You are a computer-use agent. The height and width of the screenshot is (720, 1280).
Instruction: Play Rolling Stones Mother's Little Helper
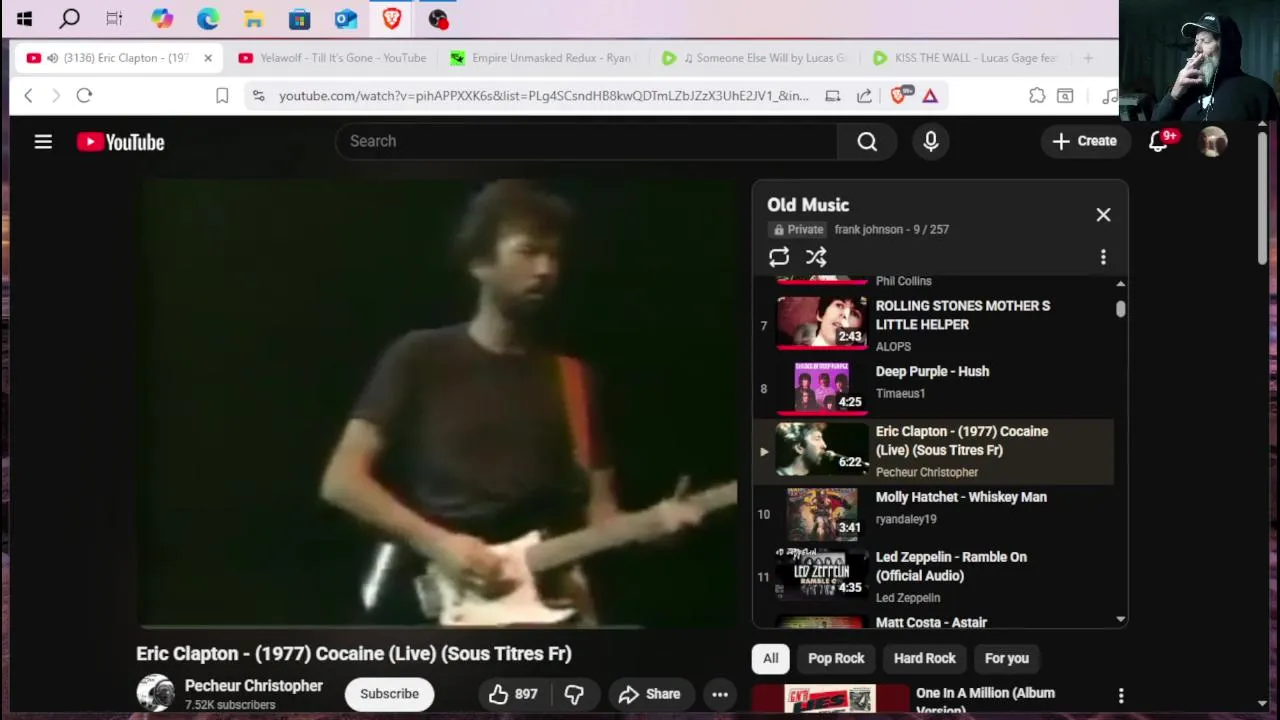tap(934, 323)
